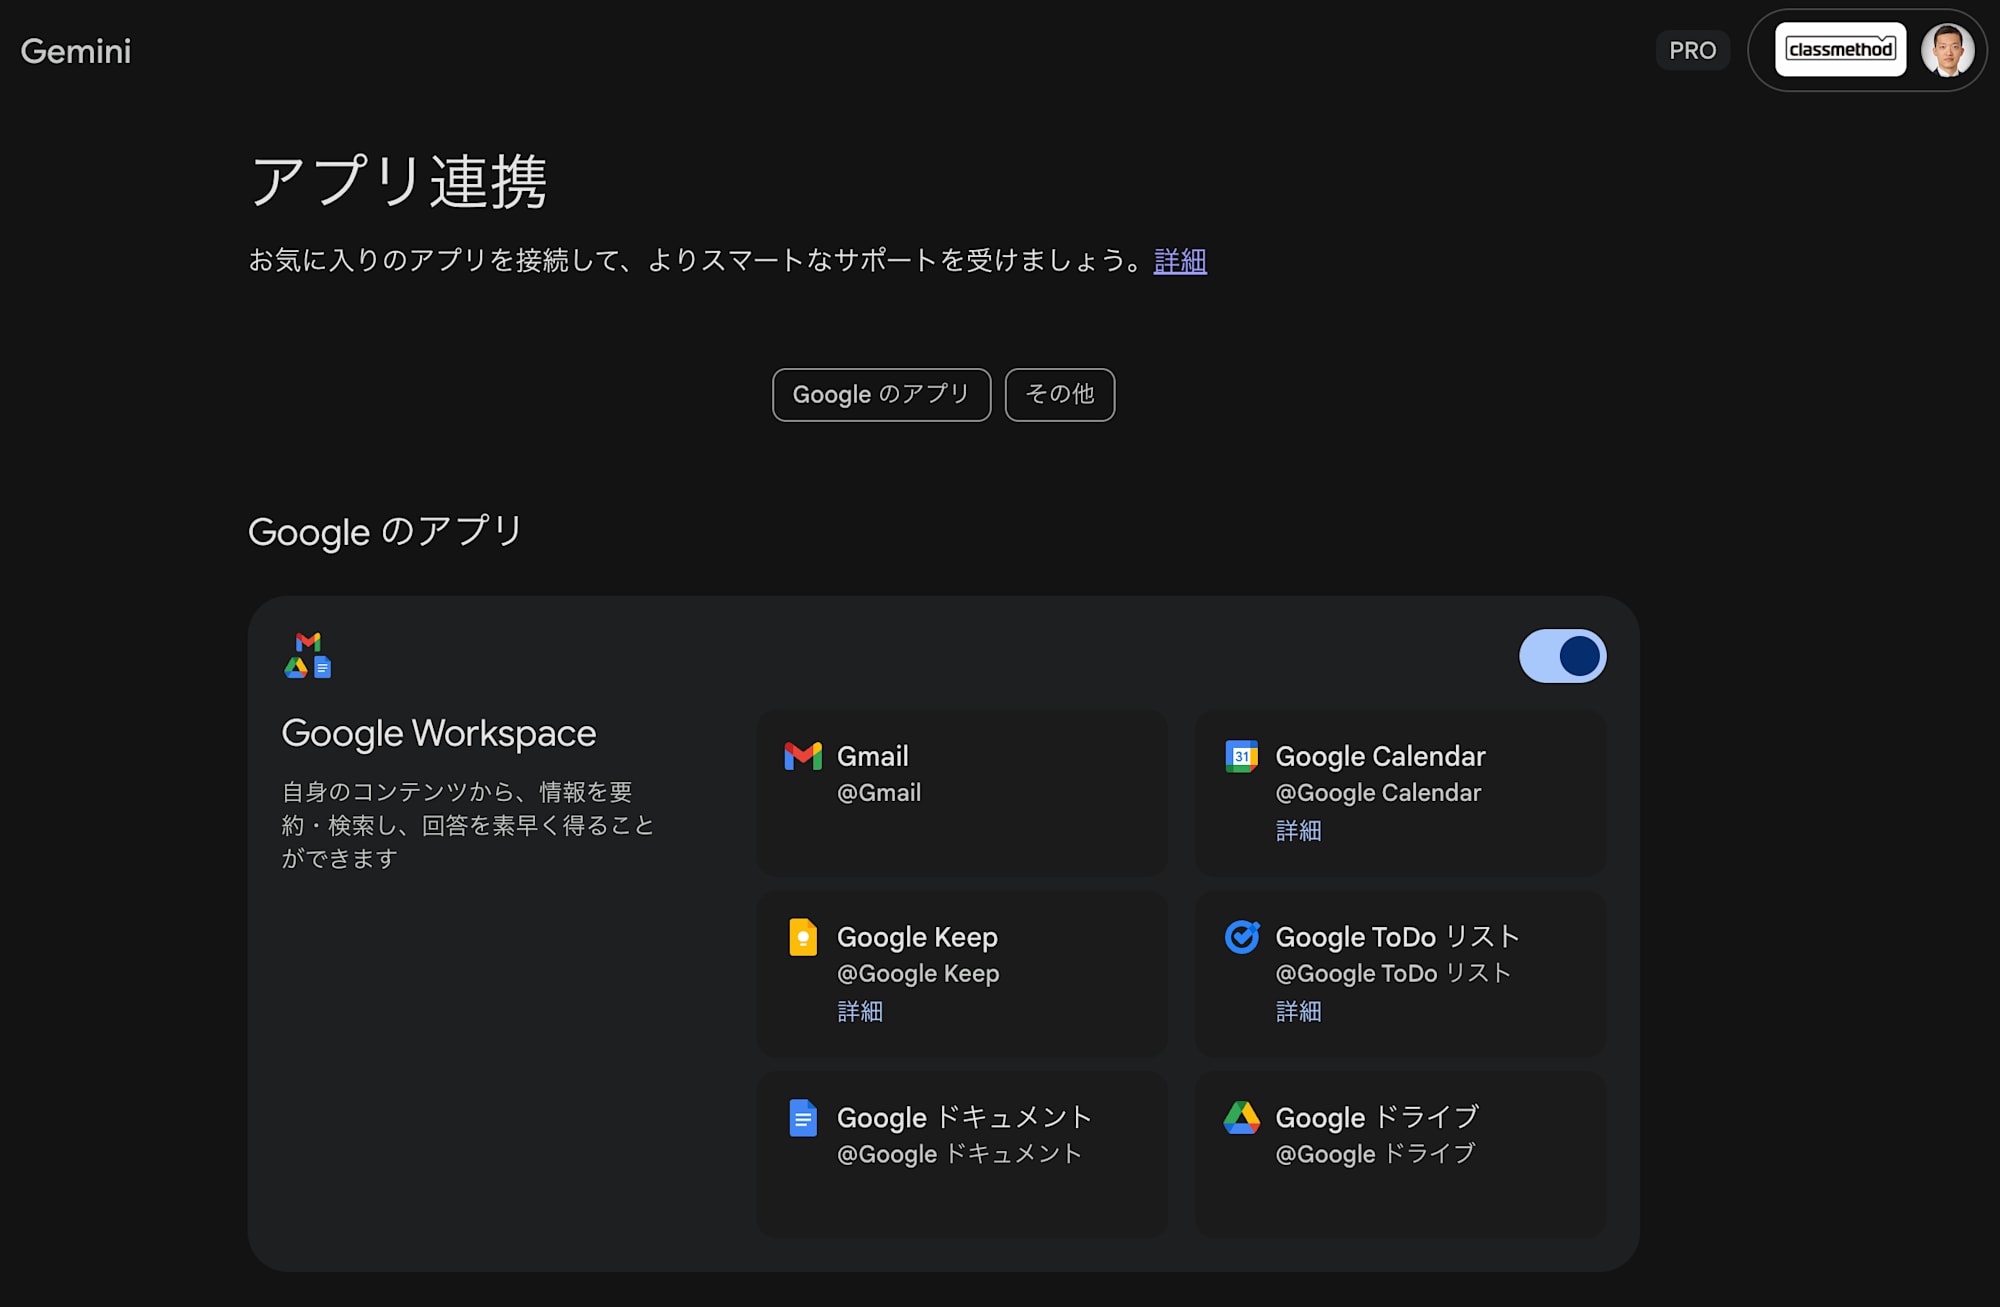Open 詳細 under Google ToDo リスト

point(1298,1012)
